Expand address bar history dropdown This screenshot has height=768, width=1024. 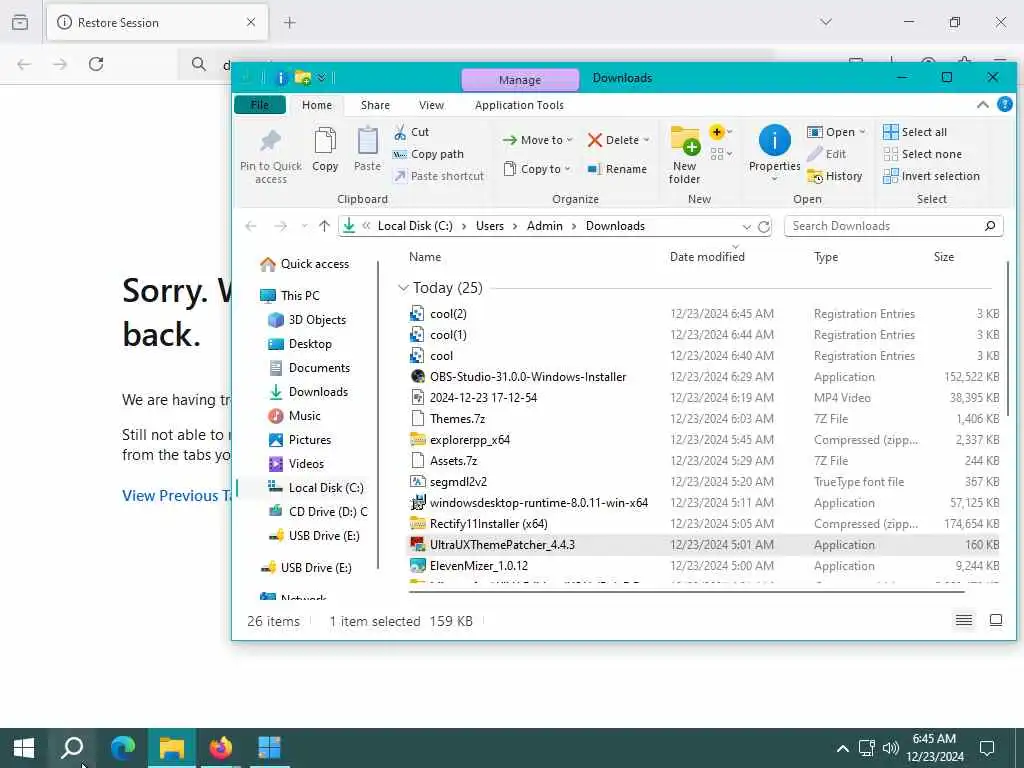coord(746,227)
